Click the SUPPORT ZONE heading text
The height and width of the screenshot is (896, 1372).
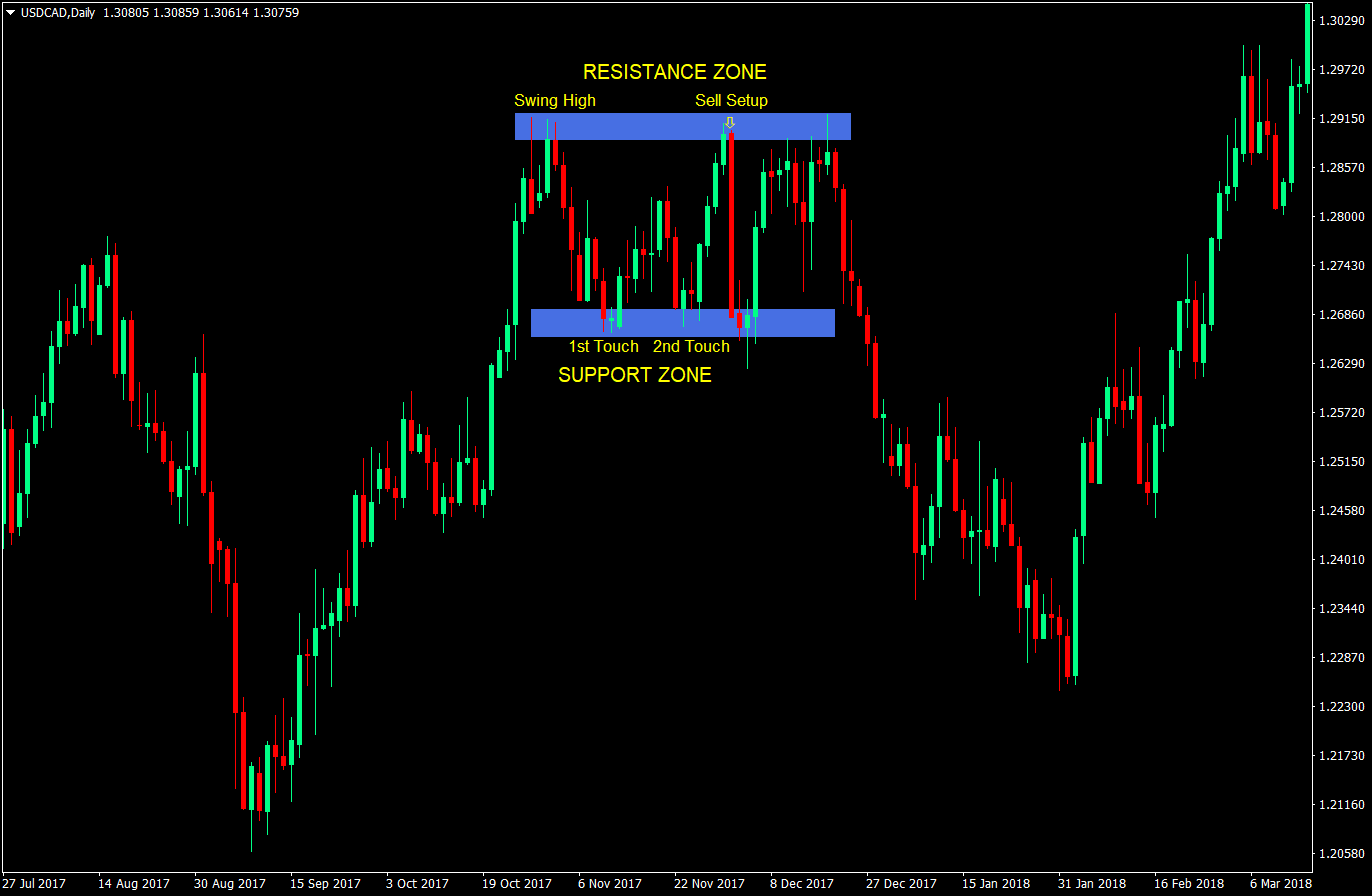pyautogui.click(x=635, y=375)
